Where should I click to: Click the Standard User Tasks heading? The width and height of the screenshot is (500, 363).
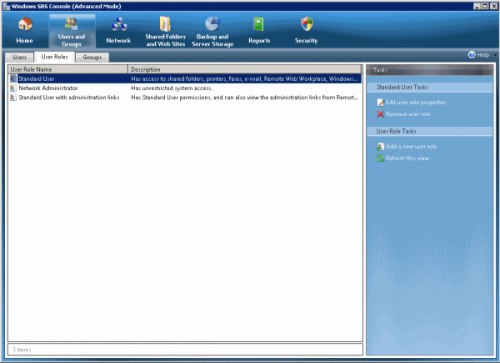402,87
